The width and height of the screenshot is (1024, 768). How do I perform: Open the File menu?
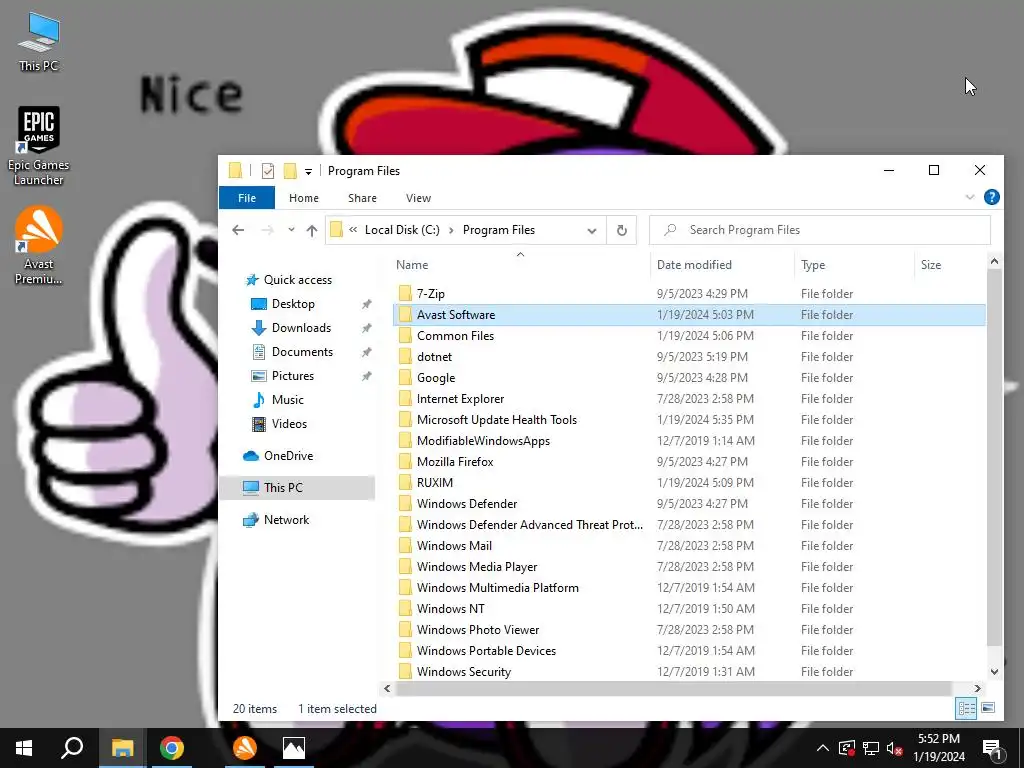247,198
